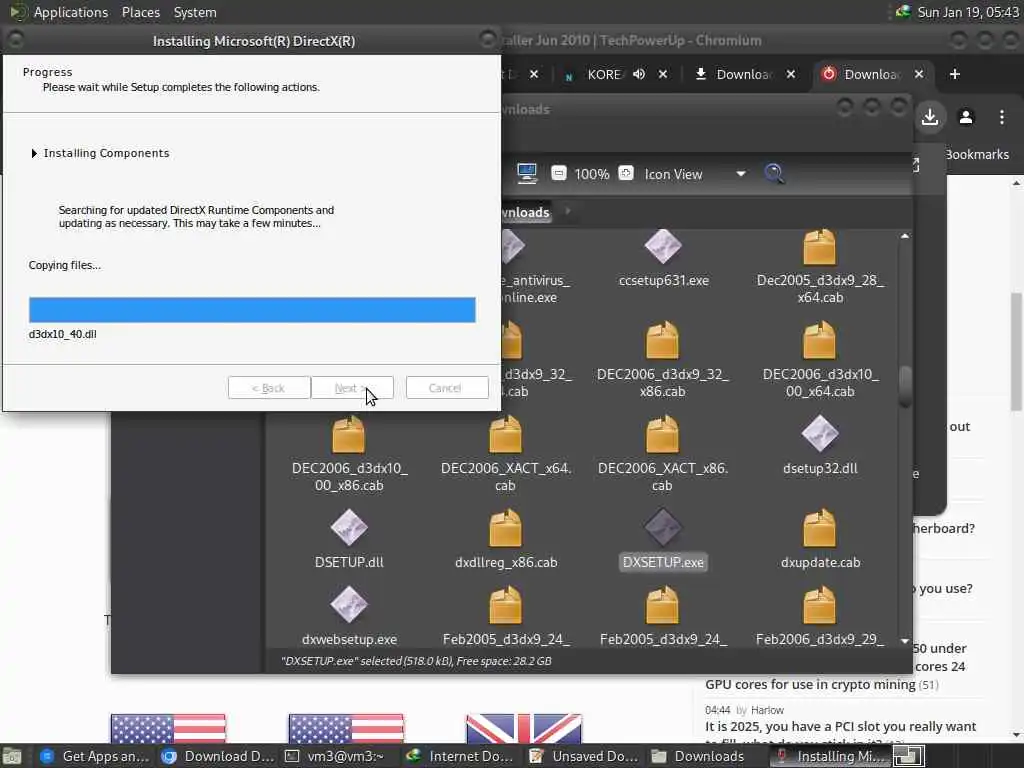Click the Back button in DirectX setup

pos(269,388)
